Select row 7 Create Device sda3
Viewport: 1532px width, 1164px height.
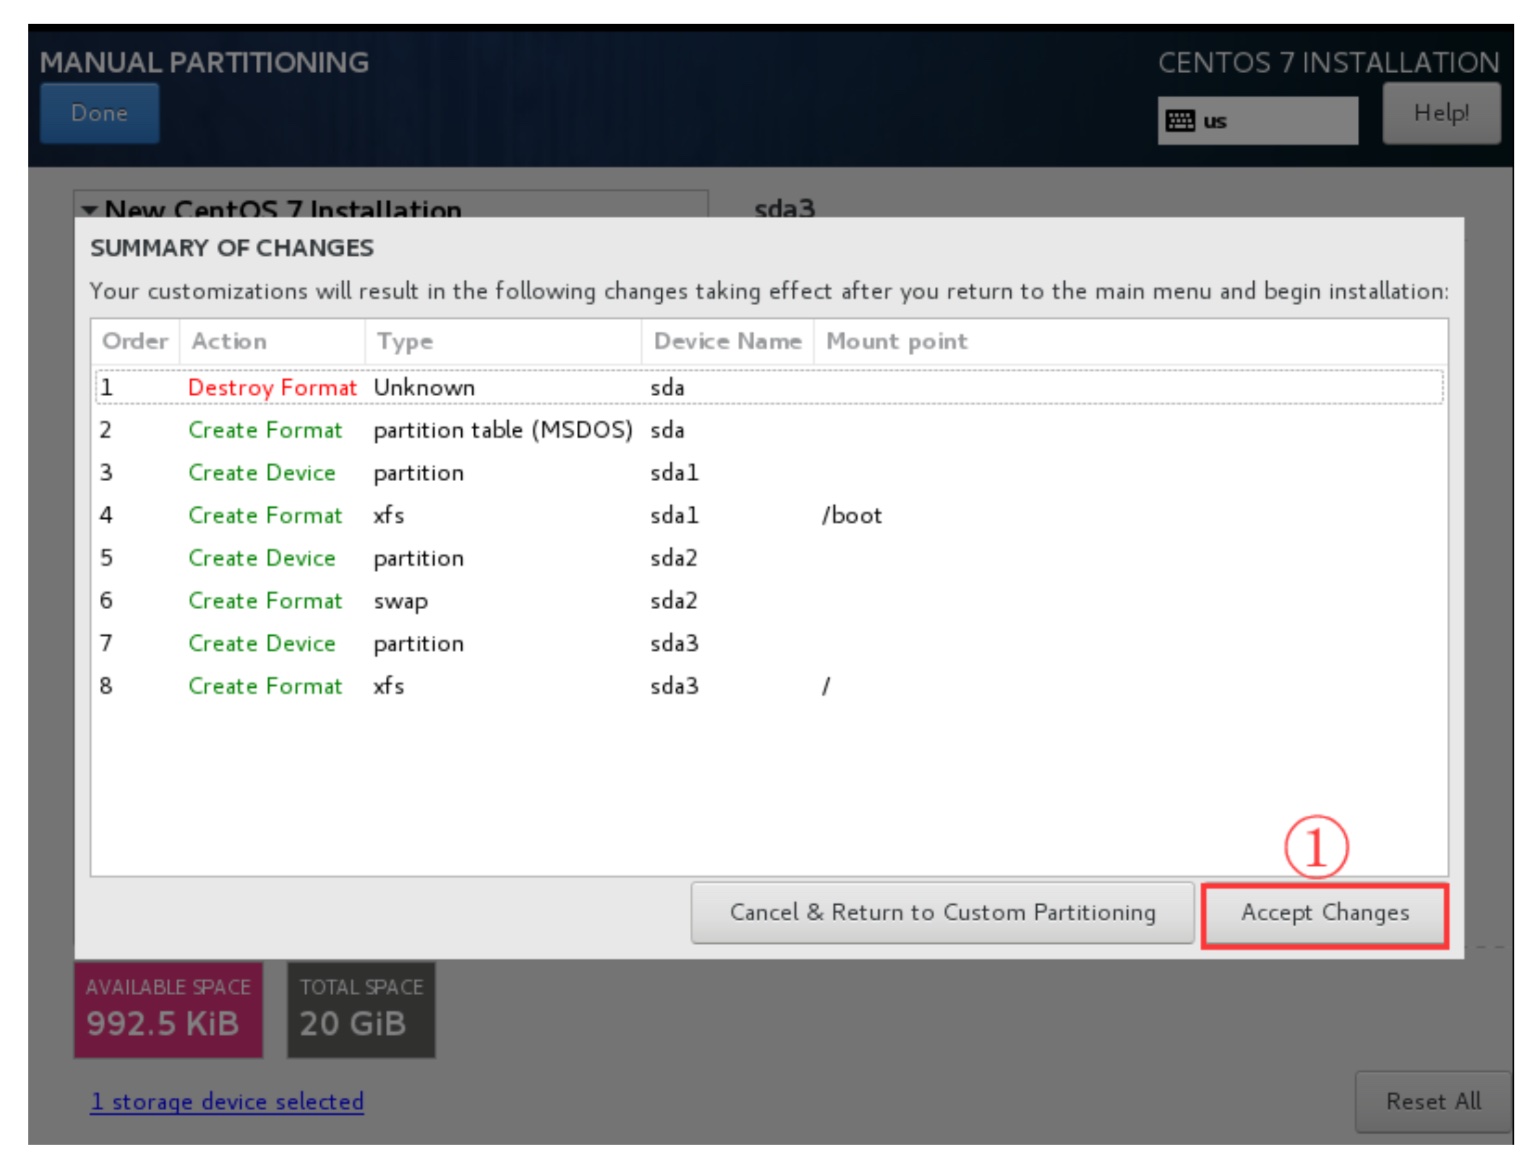(x=768, y=643)
